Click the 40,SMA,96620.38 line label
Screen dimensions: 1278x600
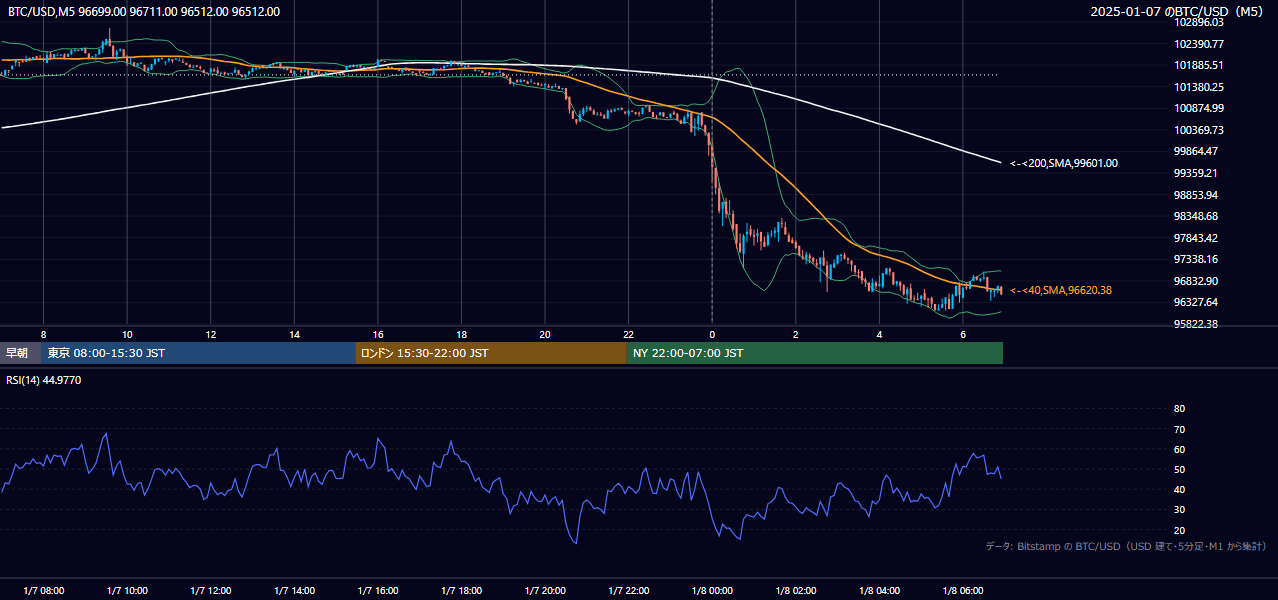[x=1061, y=290]
